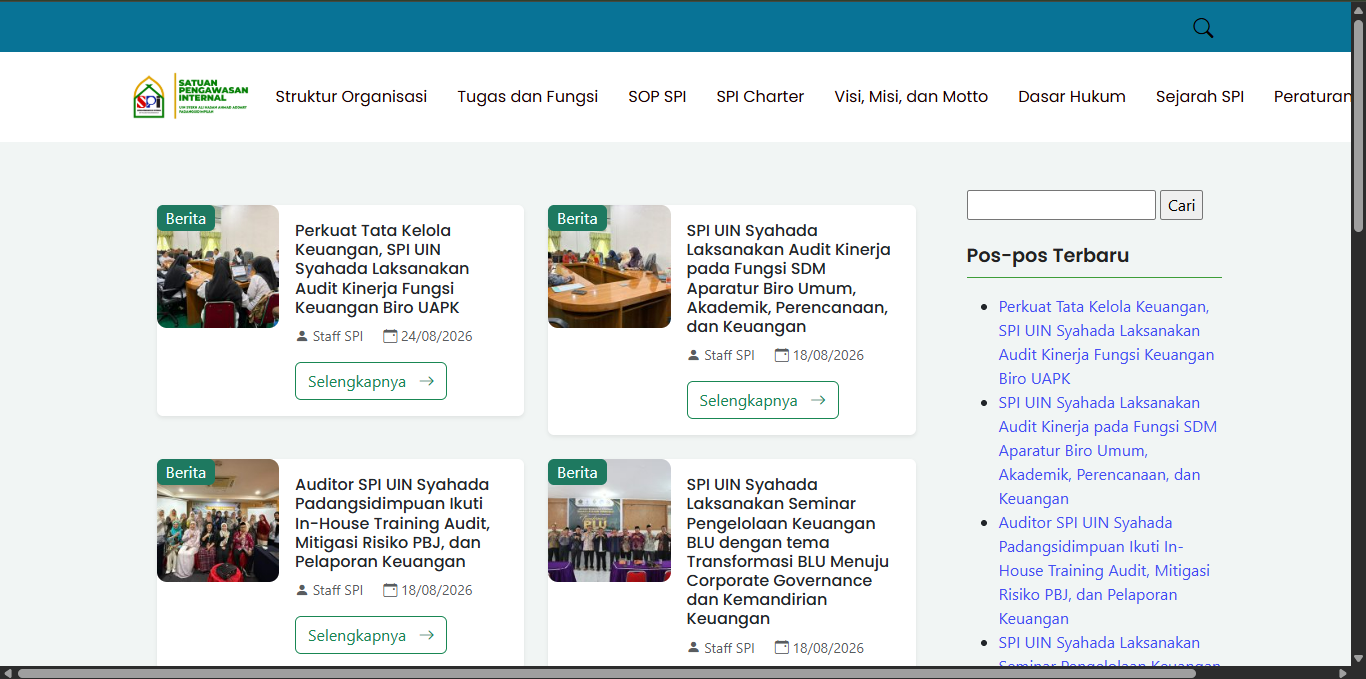The image size is (1366, 679).
Task: Click arrow icon in Audit Kinerja SDM Selengkapnya button
Action: (818, 400)
